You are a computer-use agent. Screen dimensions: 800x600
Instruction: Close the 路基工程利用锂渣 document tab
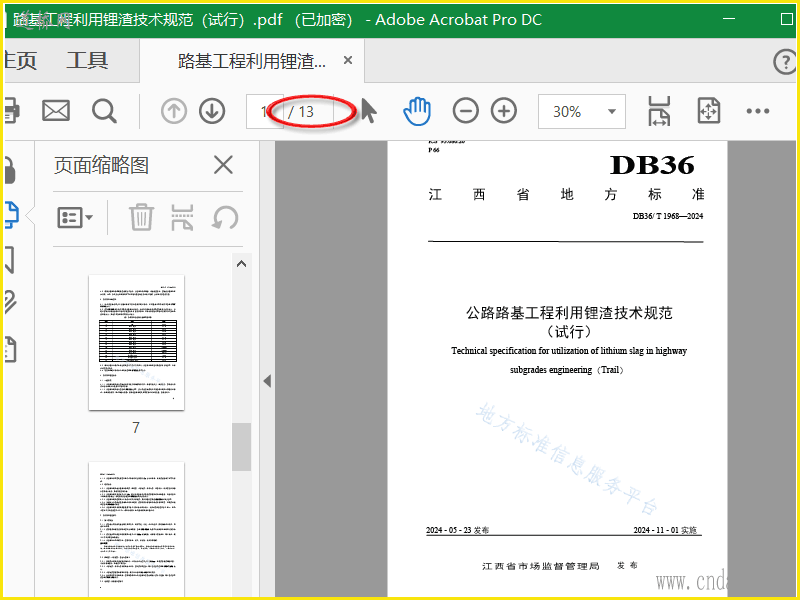tap(348, 60)
